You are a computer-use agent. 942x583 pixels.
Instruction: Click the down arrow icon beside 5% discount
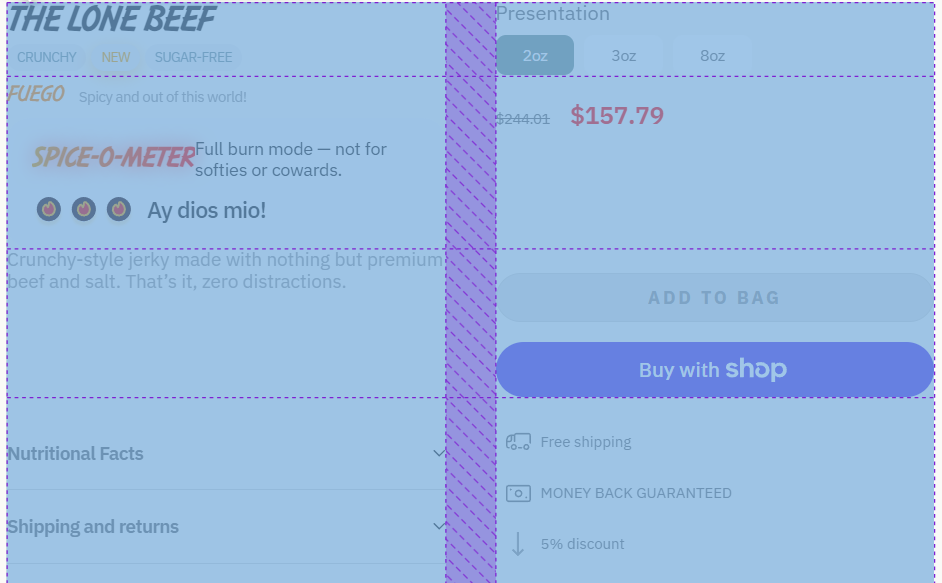pos(518,544)
